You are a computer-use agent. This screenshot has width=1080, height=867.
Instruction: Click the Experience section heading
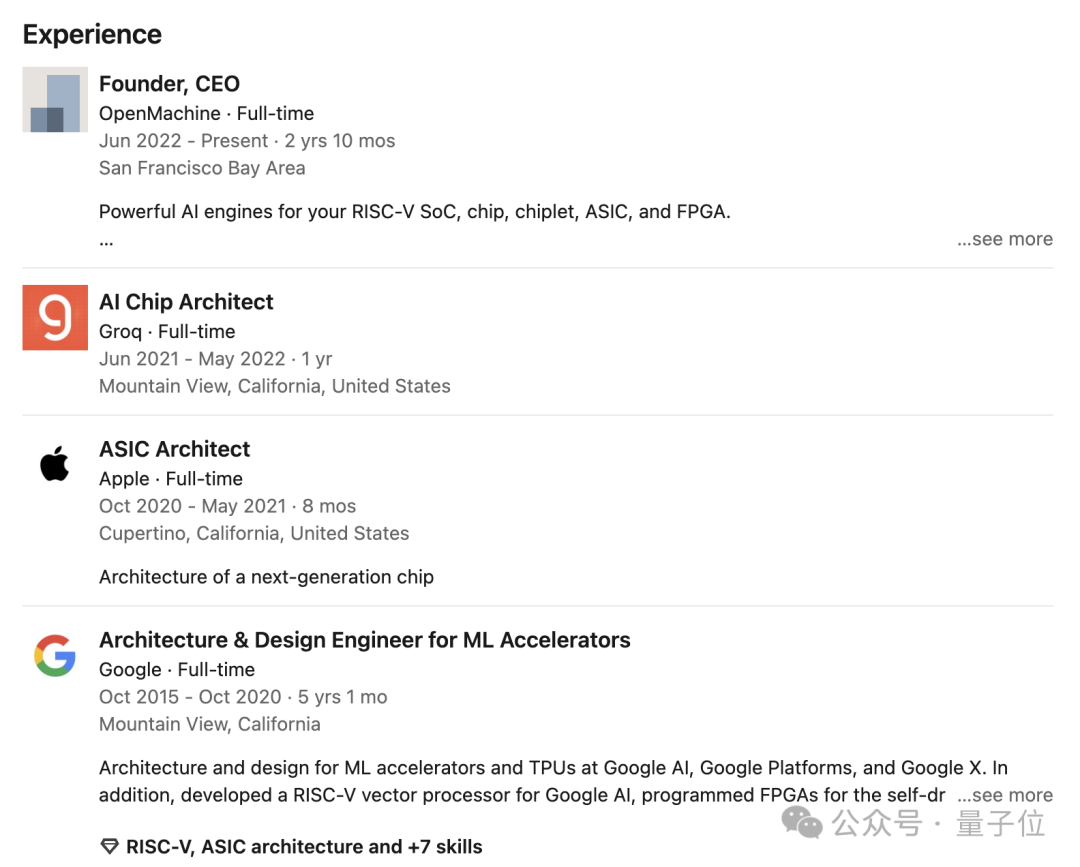[x=92, y=34]
